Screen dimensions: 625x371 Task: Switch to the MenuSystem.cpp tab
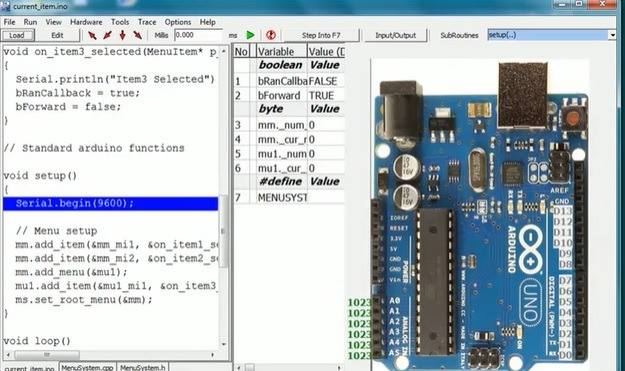click(x=87, y=367)
